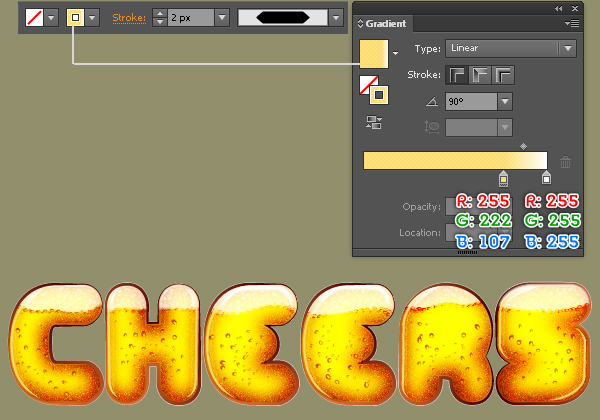Select the Gradient panel tab
Screen dimensions: 600x420
383,24
